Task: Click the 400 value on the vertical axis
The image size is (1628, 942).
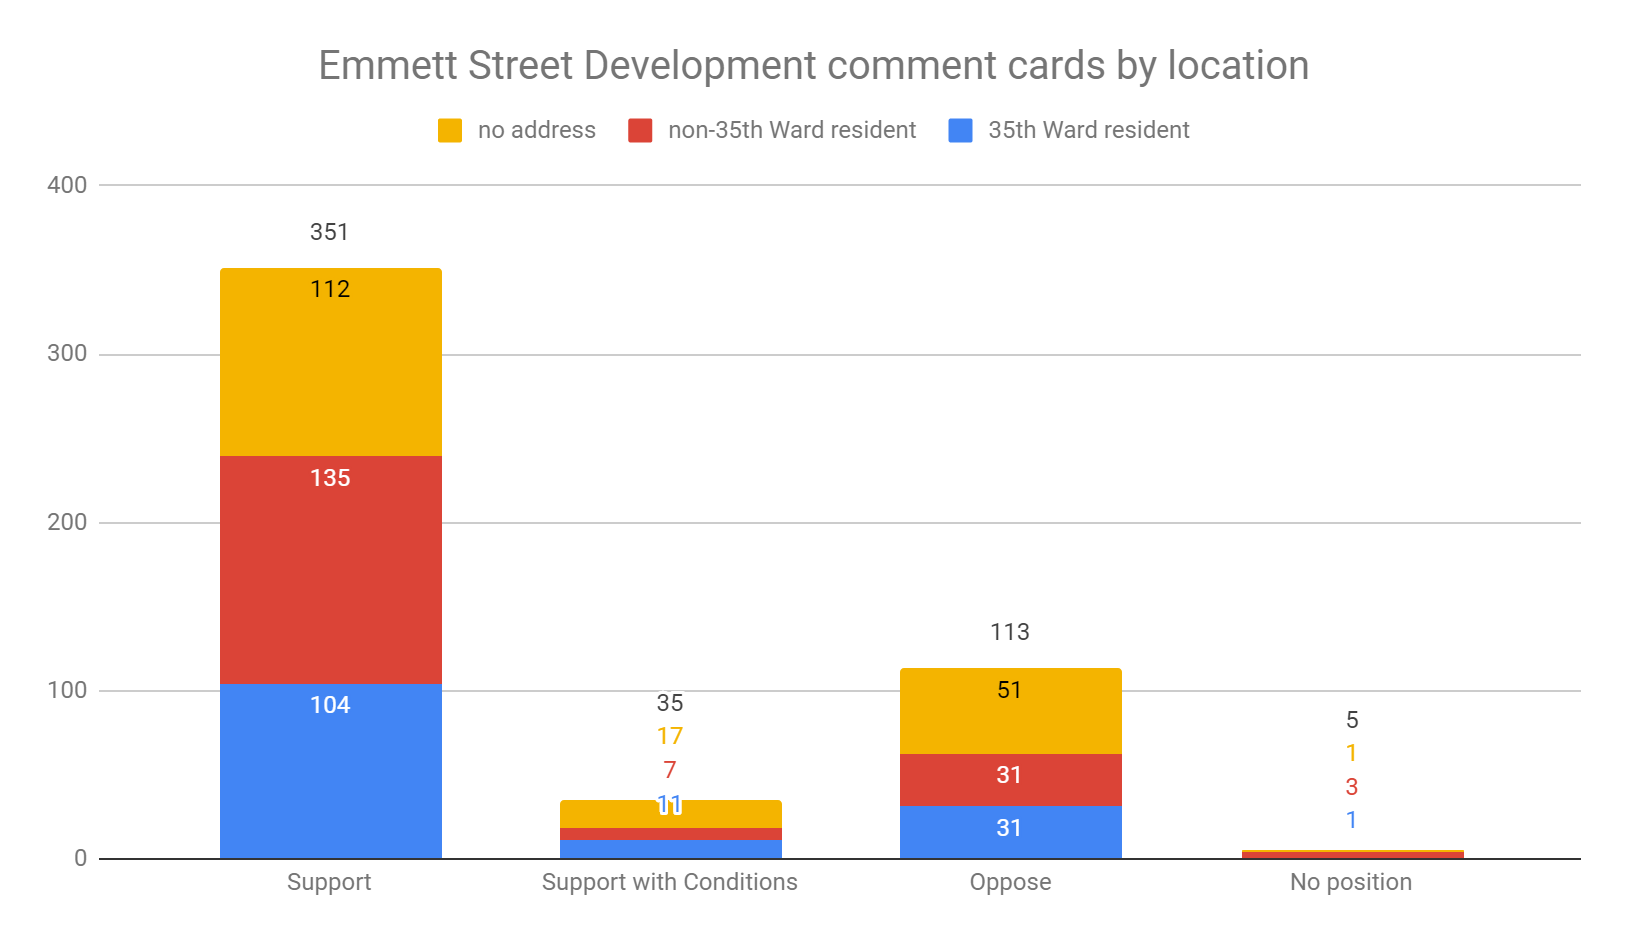Action: tap(67, 185)
